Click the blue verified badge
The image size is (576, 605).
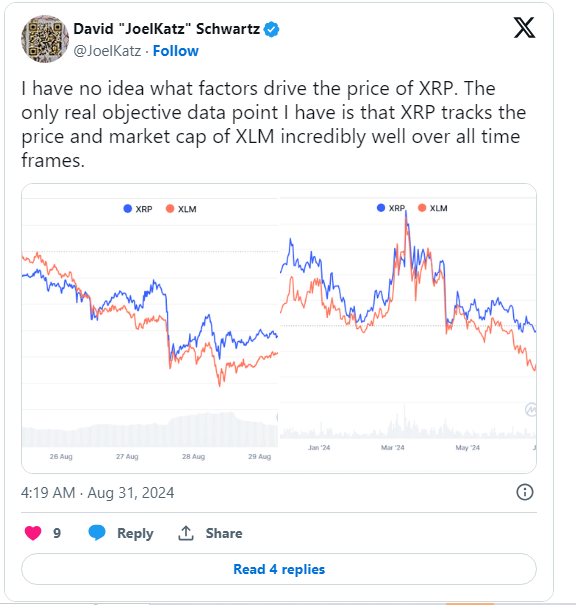click(x=272, y=29)
